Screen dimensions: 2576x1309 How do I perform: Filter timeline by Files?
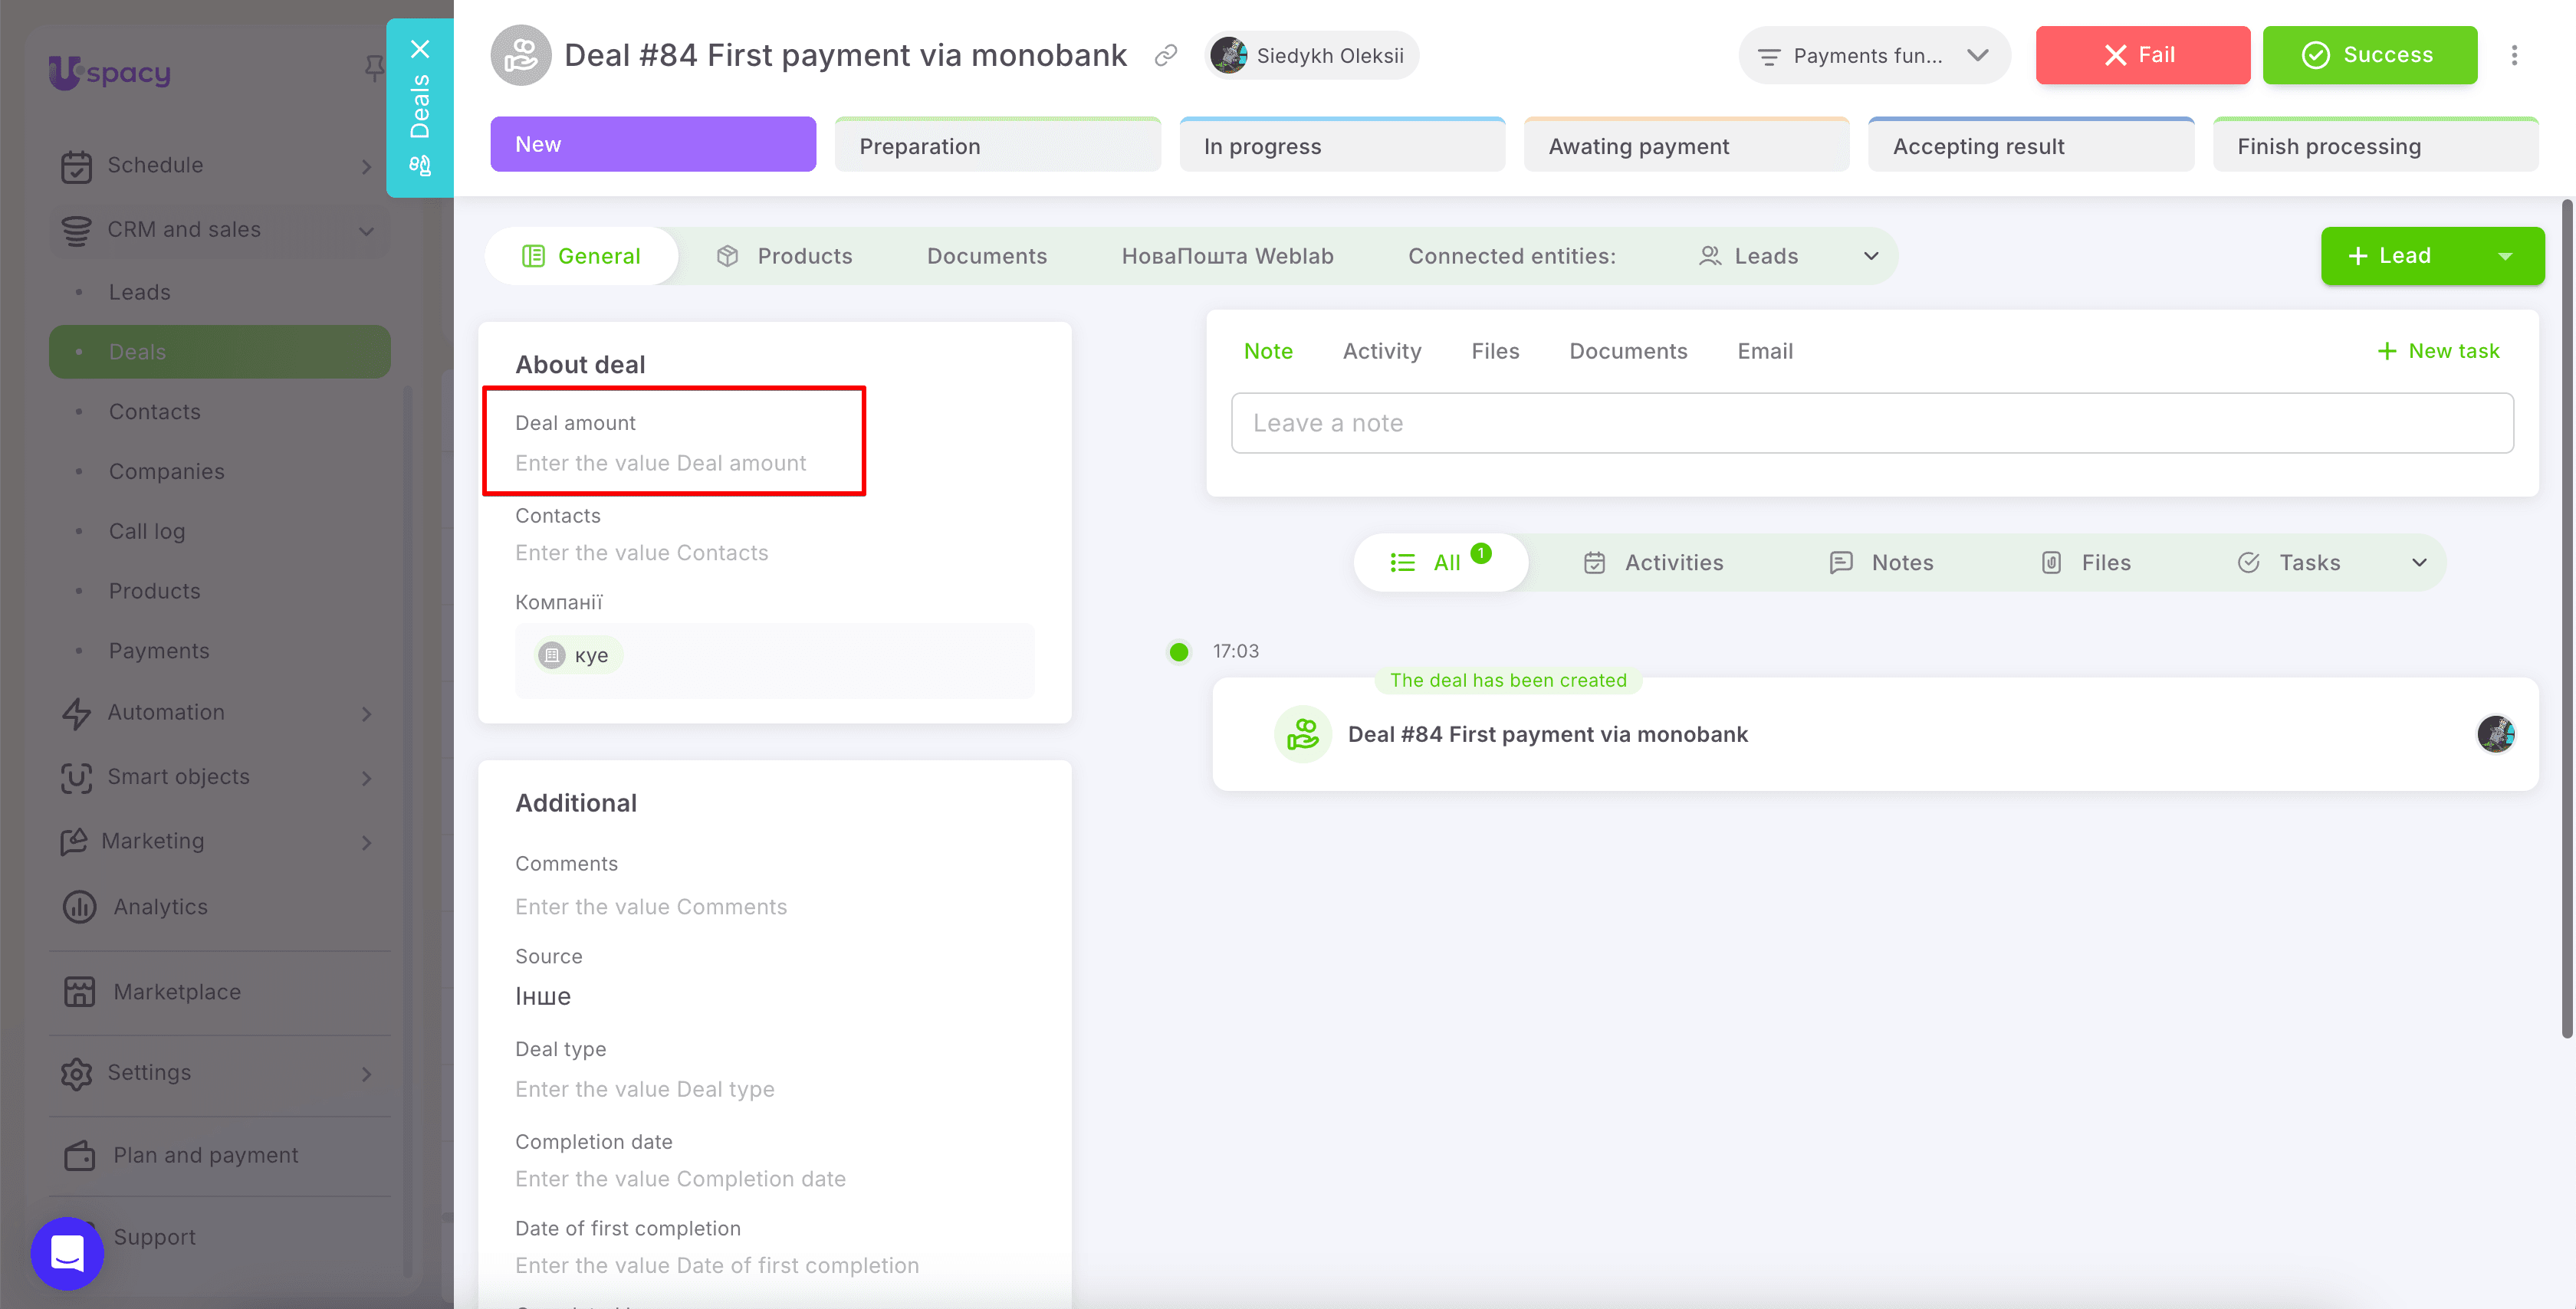2086,562
